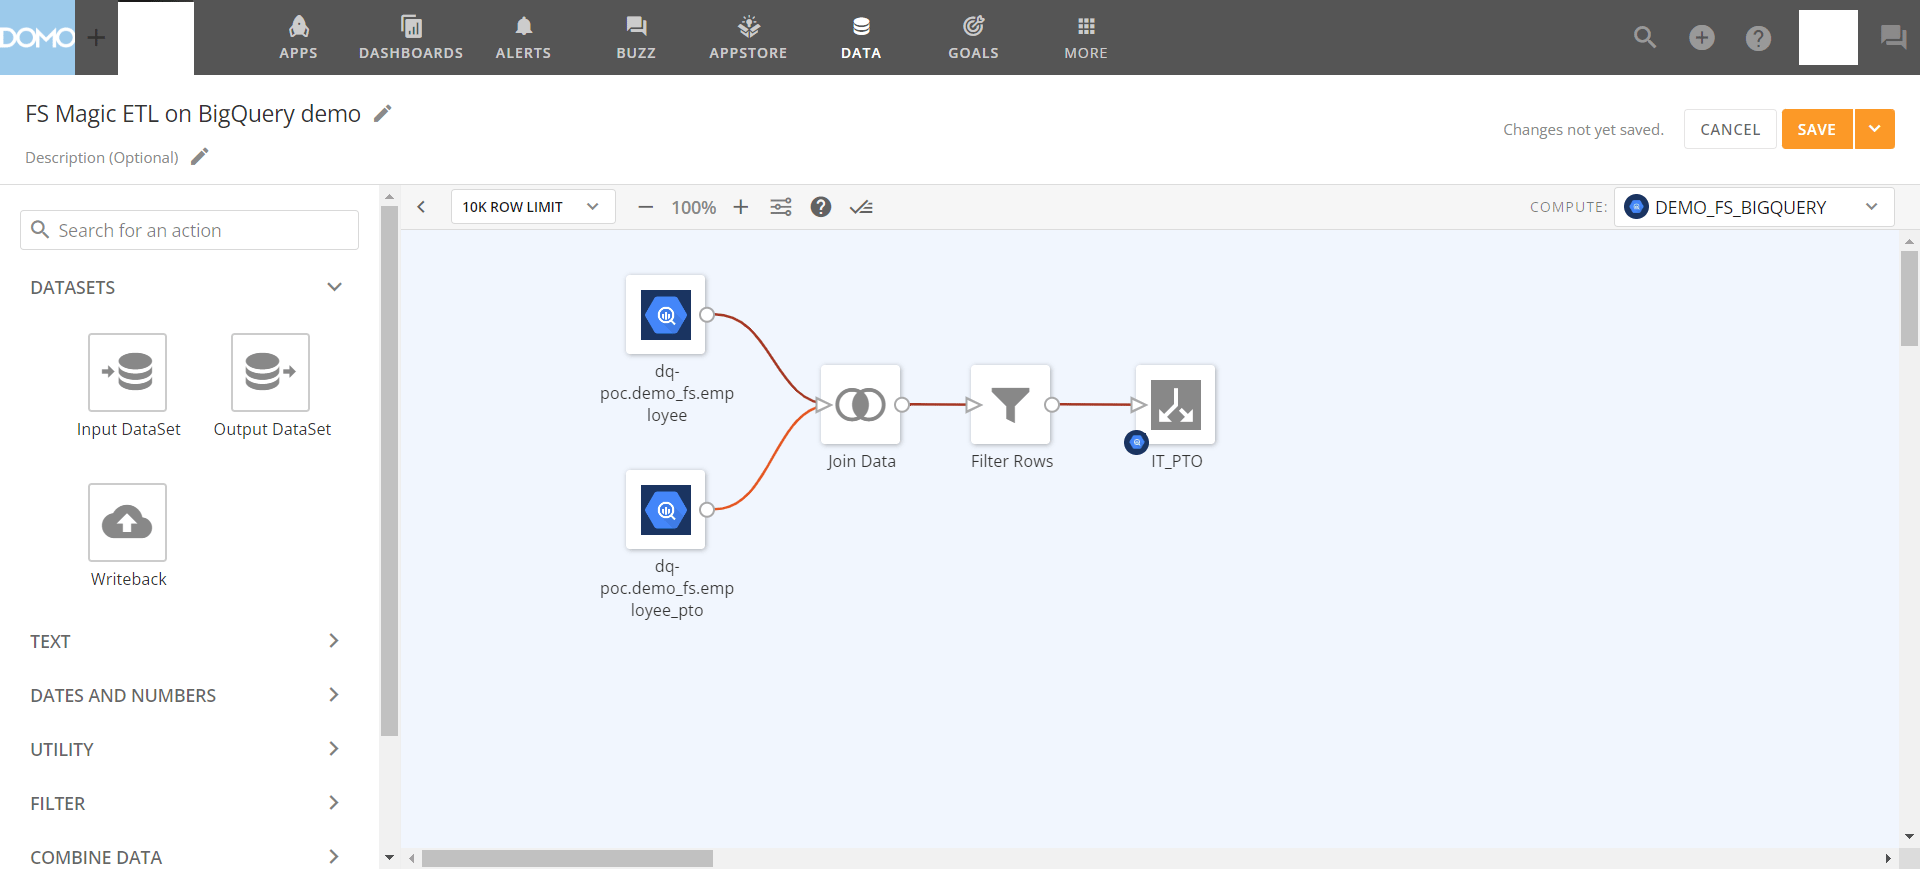Zoom out with the minus icon
Viewport: 1920px width, 869px height.
645,207
